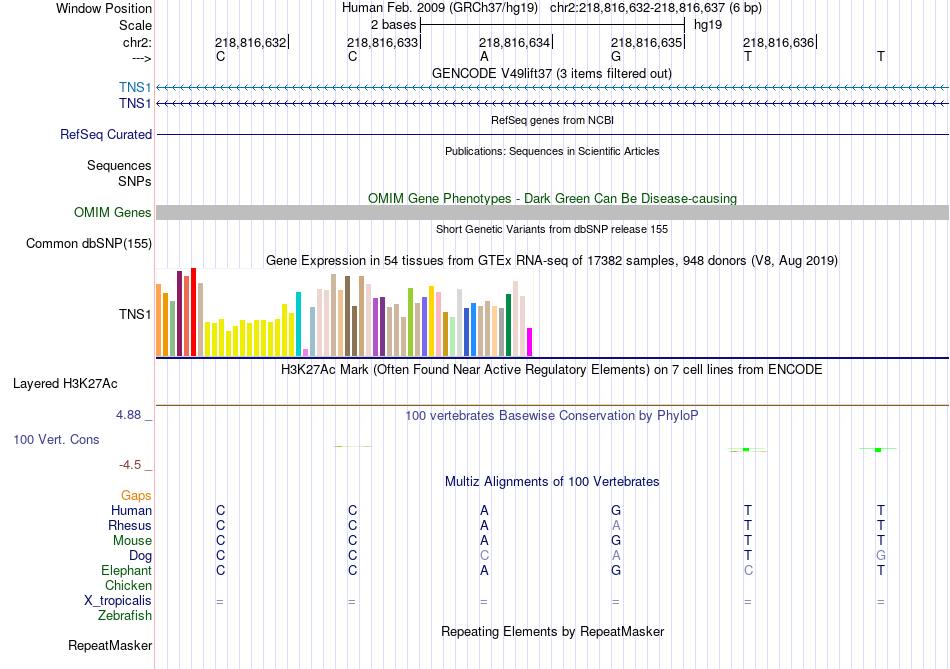Click the Common dbSNP(155) track label
Viewport: 950px width, 669px height.
tap(88, 244)
